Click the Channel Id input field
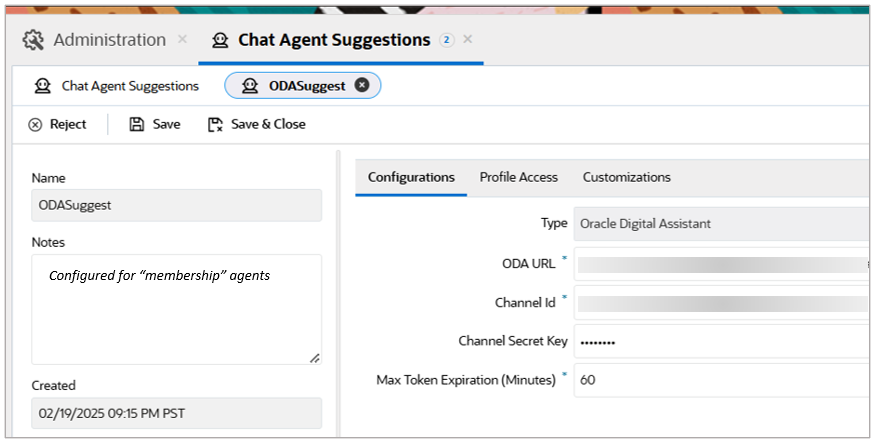This screenshot has width=873, height=441. click(720, 302)
